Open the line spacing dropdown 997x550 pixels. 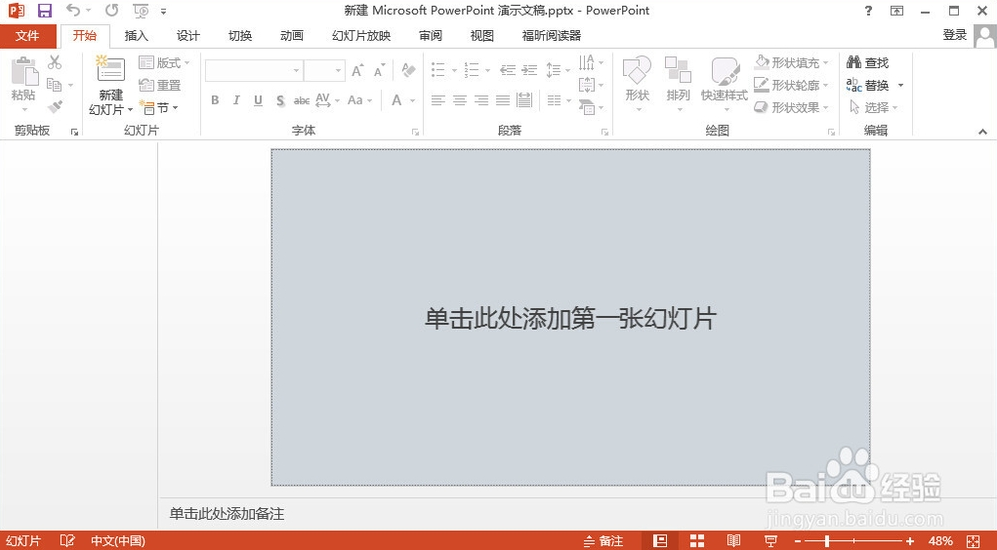coord(558,69)
